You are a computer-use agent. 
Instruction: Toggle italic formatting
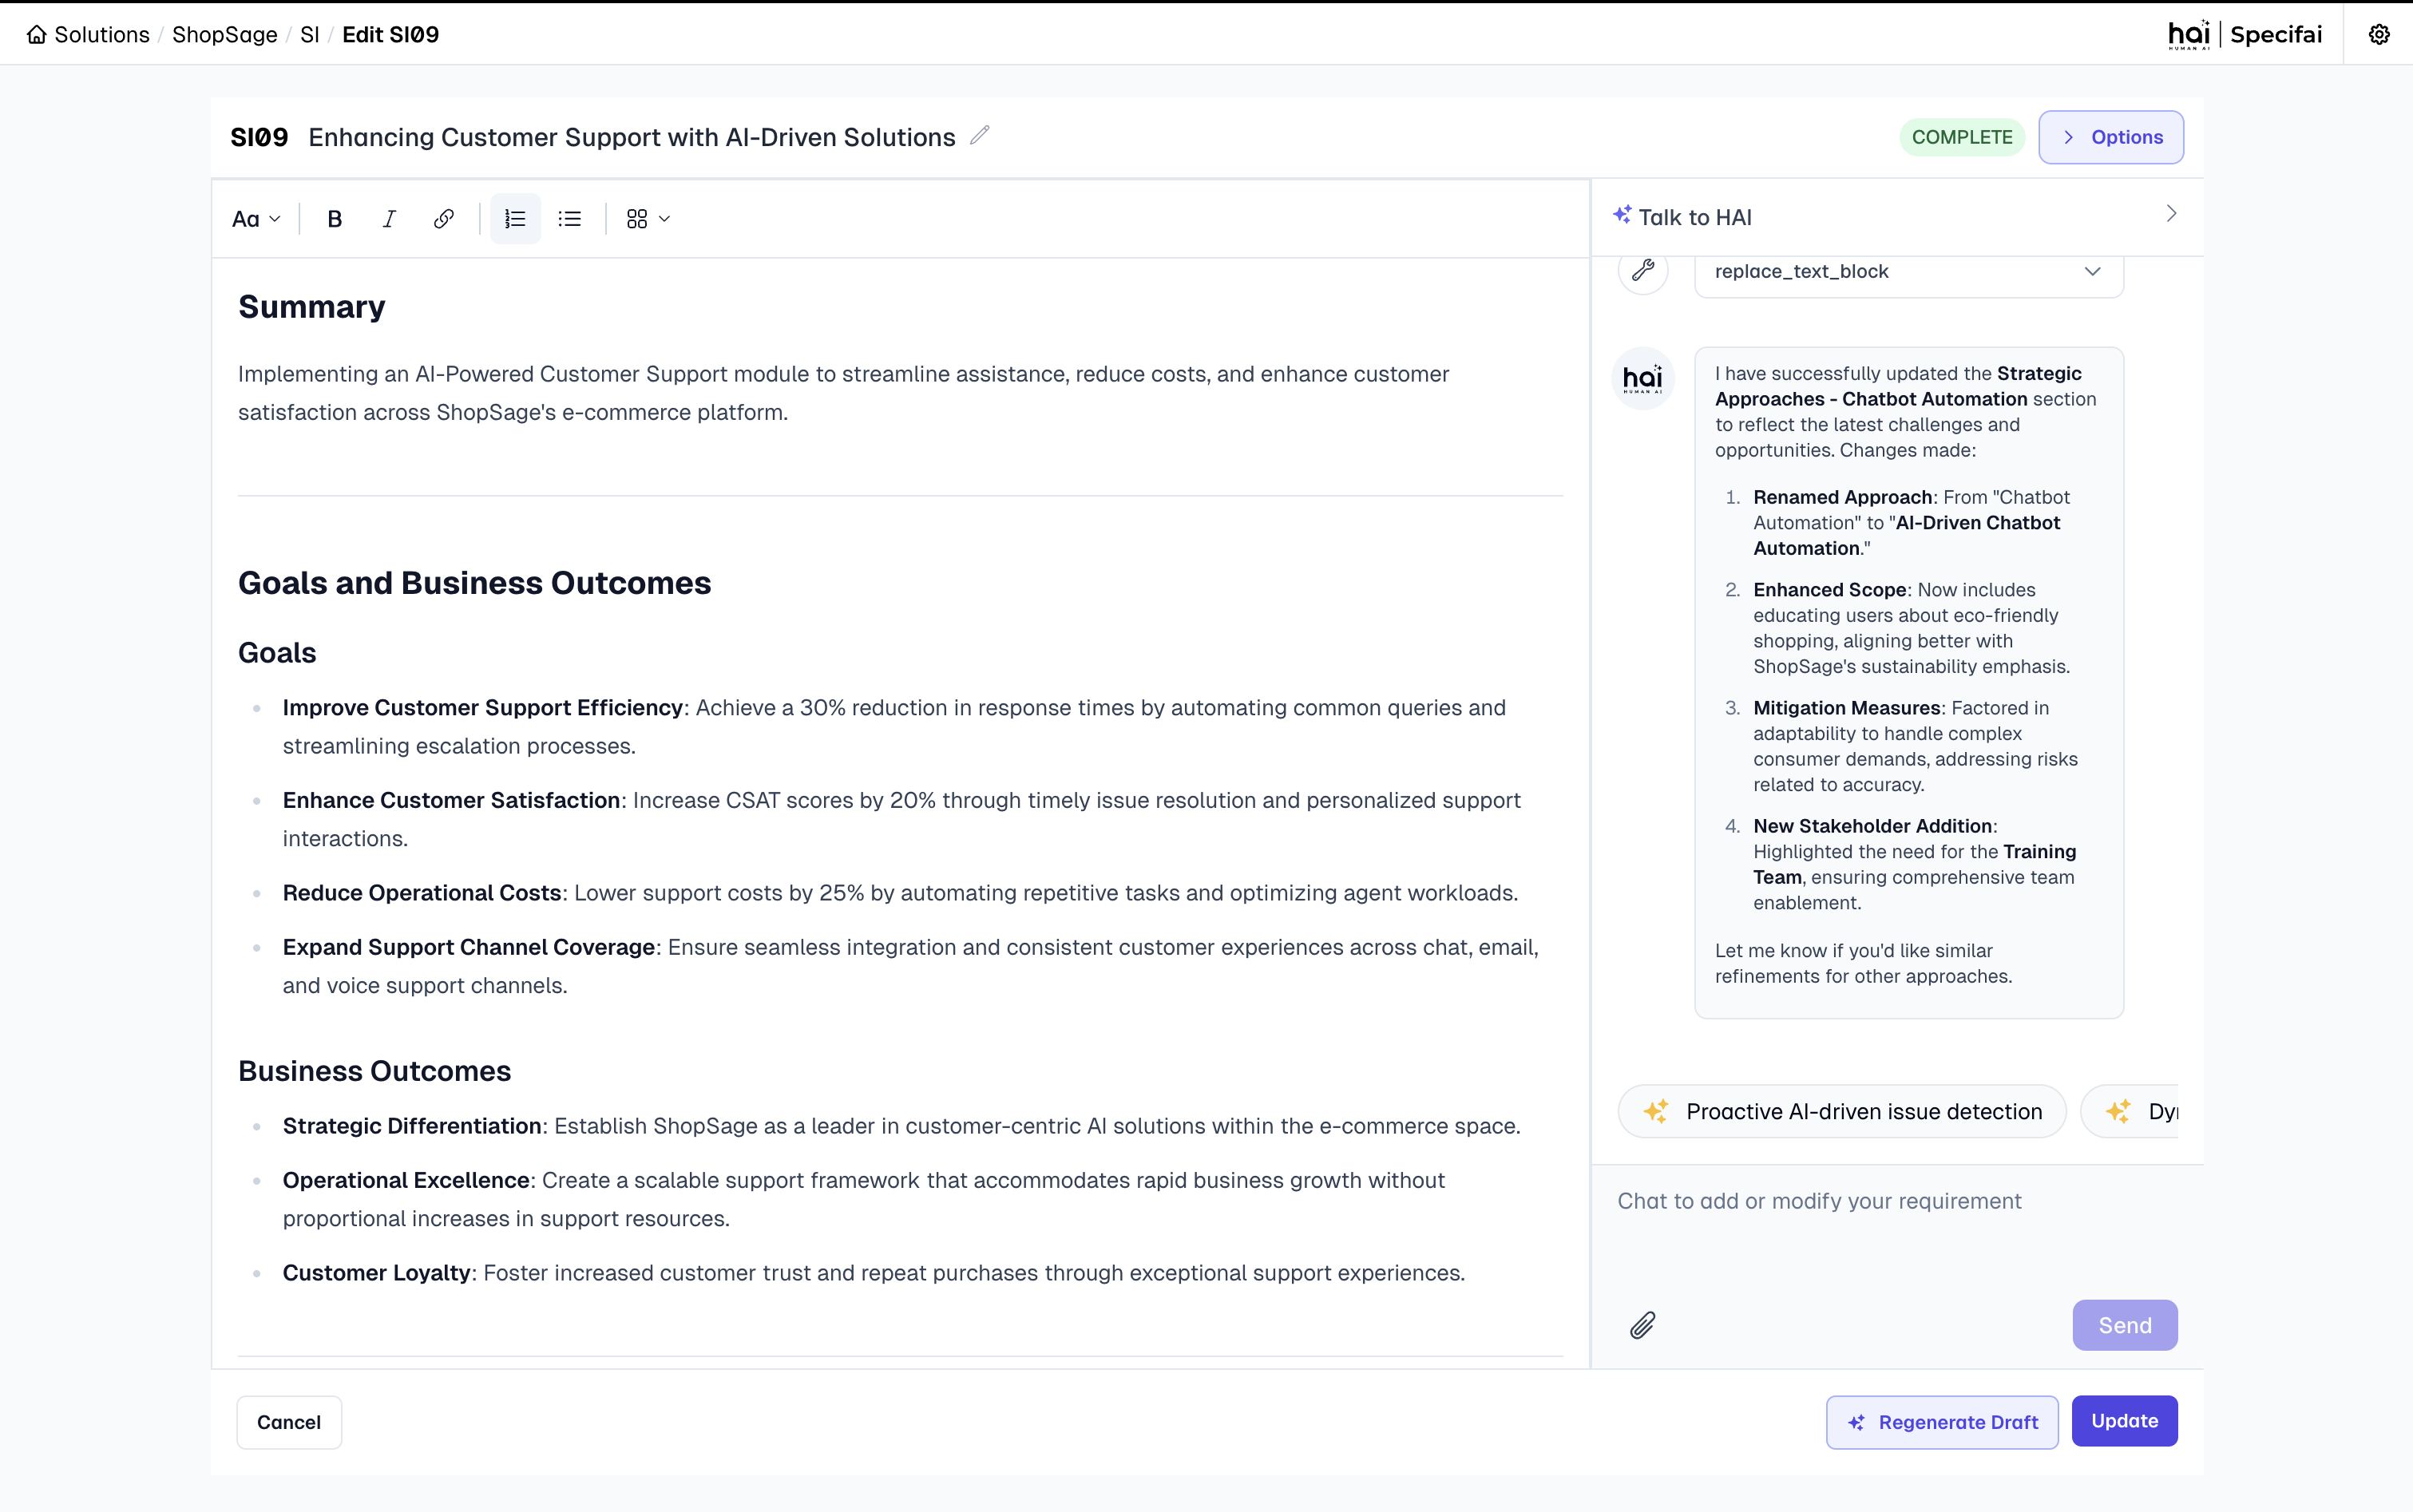tap(389, 219)
